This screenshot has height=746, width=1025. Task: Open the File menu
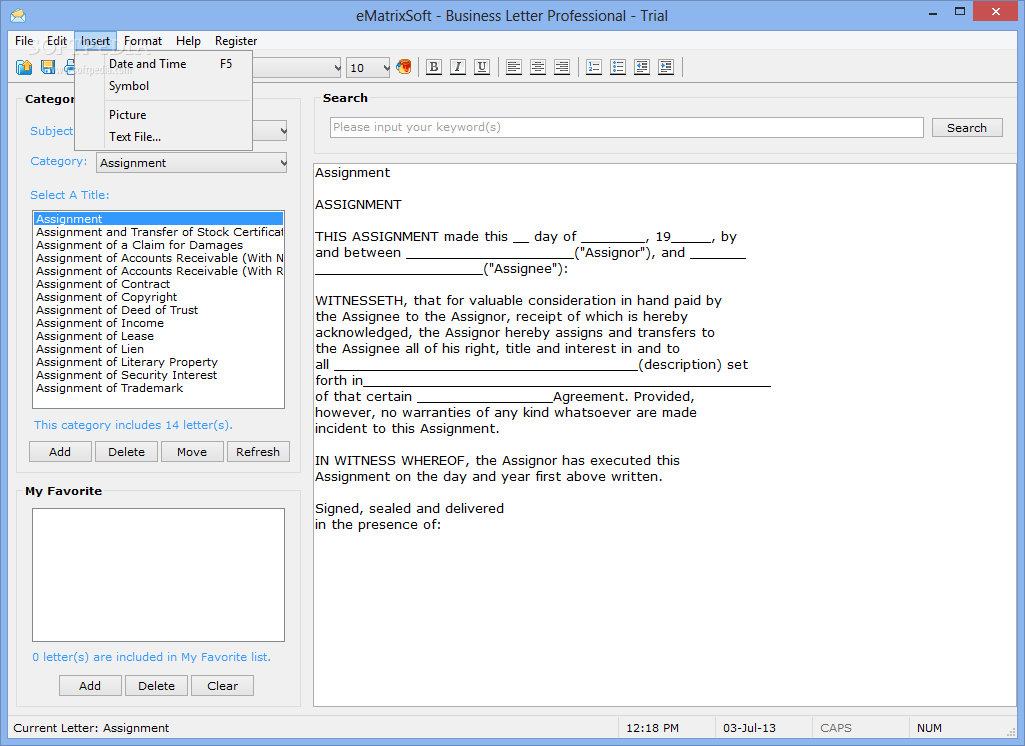coord(24,41)
